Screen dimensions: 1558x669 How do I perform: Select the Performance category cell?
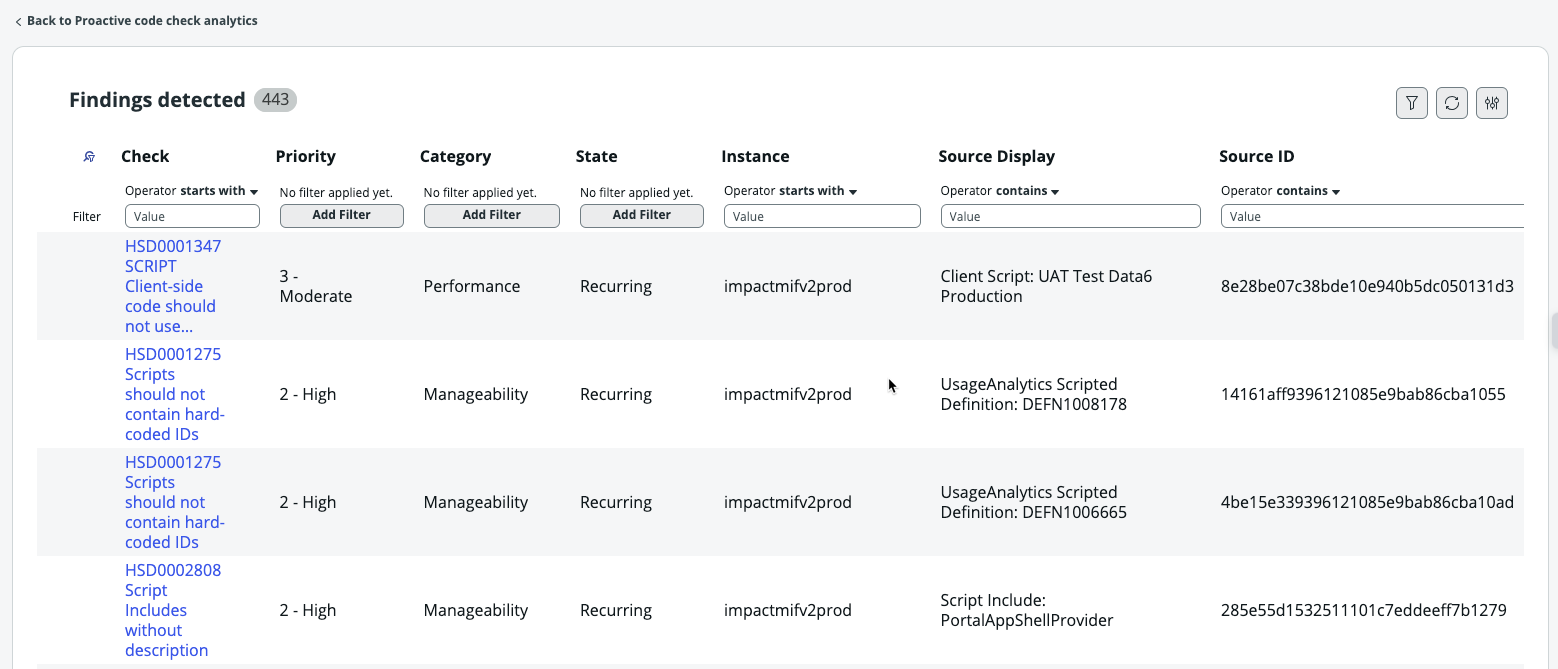[472, 286]
